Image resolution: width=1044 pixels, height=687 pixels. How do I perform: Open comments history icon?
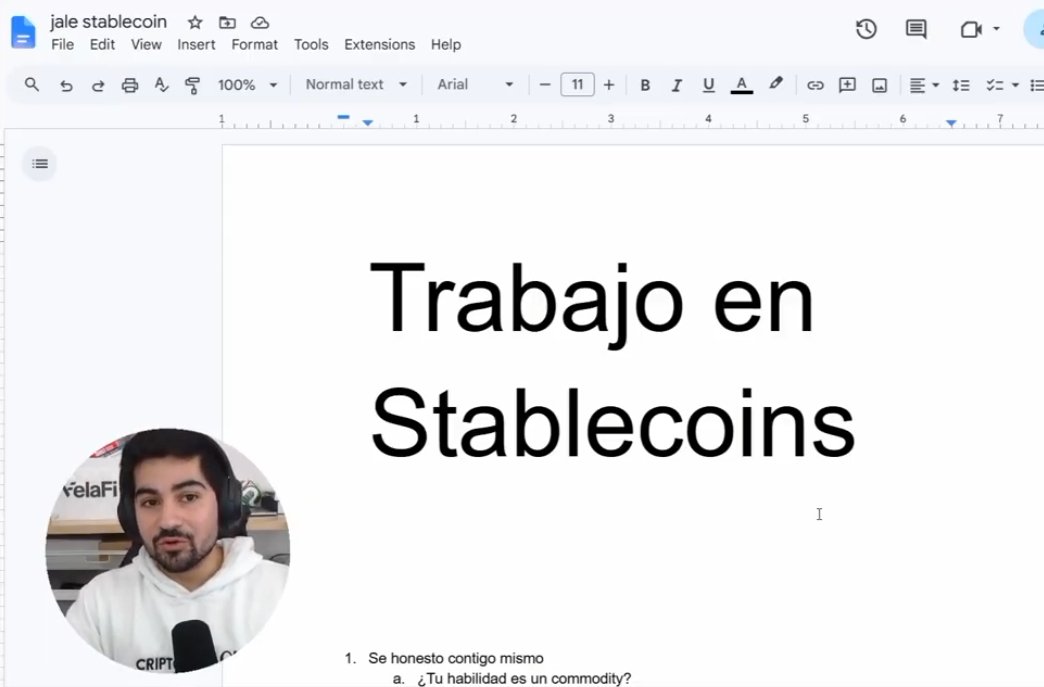916,29
